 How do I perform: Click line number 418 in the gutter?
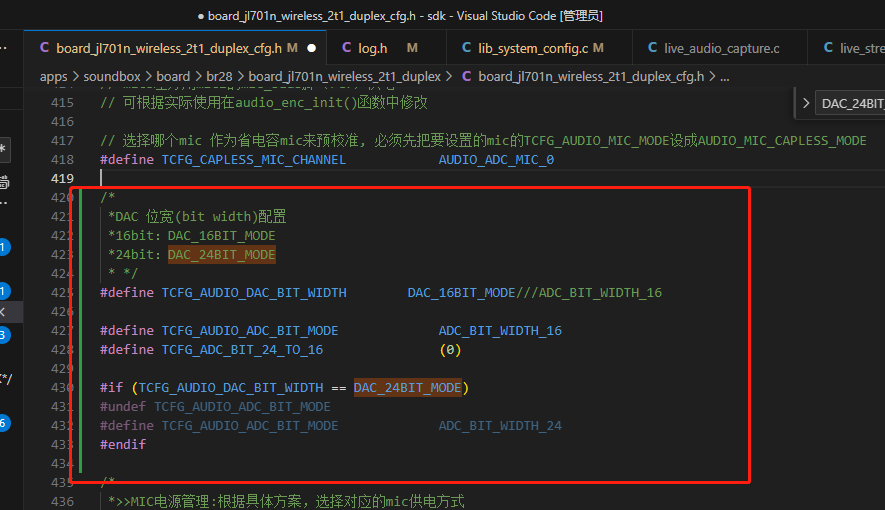(62, 160)
